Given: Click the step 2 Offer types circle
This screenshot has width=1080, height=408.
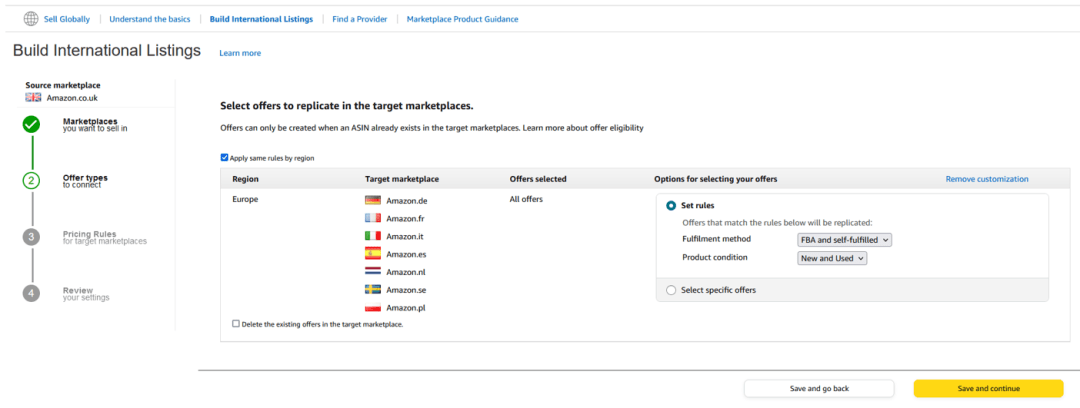Looking at the screenshot, I should [32, 181].
